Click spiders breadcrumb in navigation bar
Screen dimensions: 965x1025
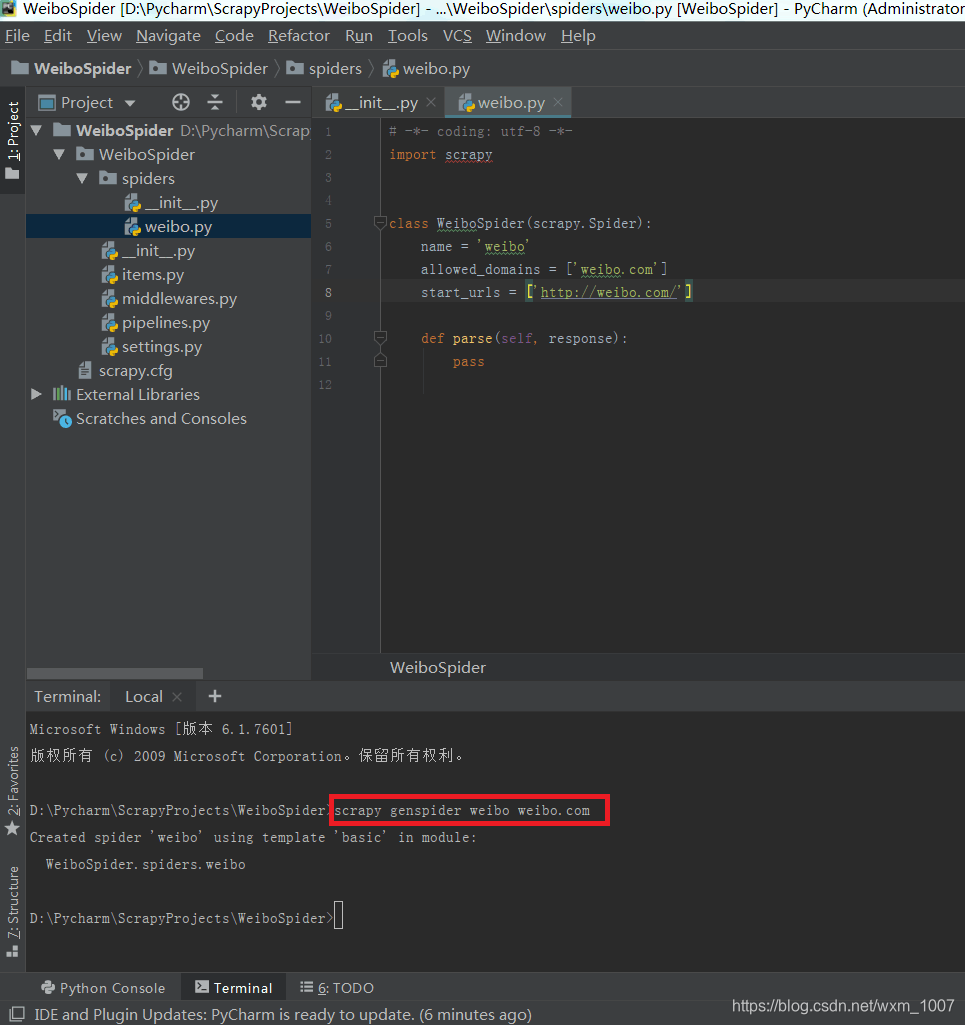(x=324, y=69)
